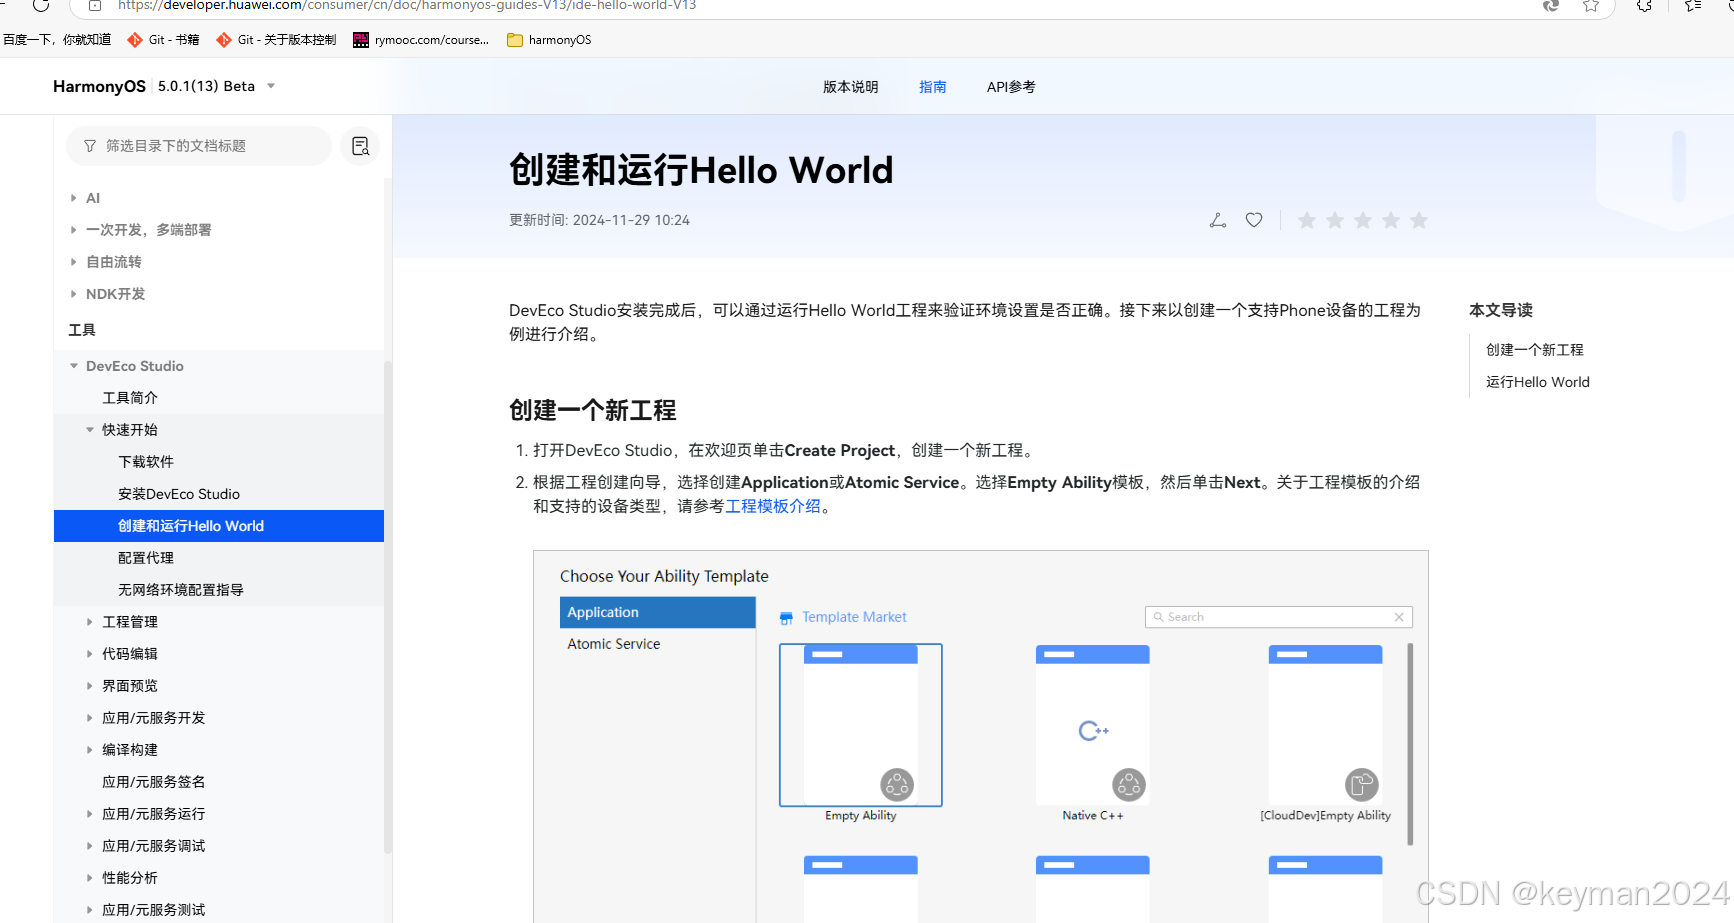Collapse the DevEco Studio node
The height and width of the screenshot is (923, 1734).
click(x=73, y=366)
